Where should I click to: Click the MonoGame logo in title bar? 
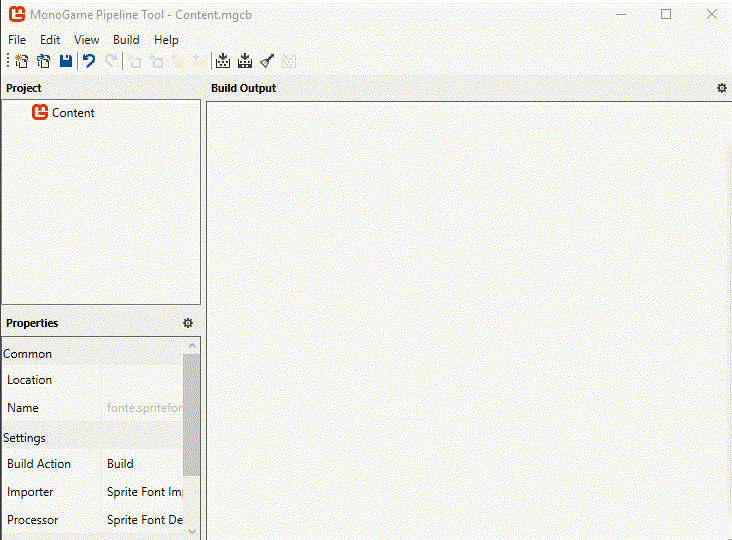17,14
